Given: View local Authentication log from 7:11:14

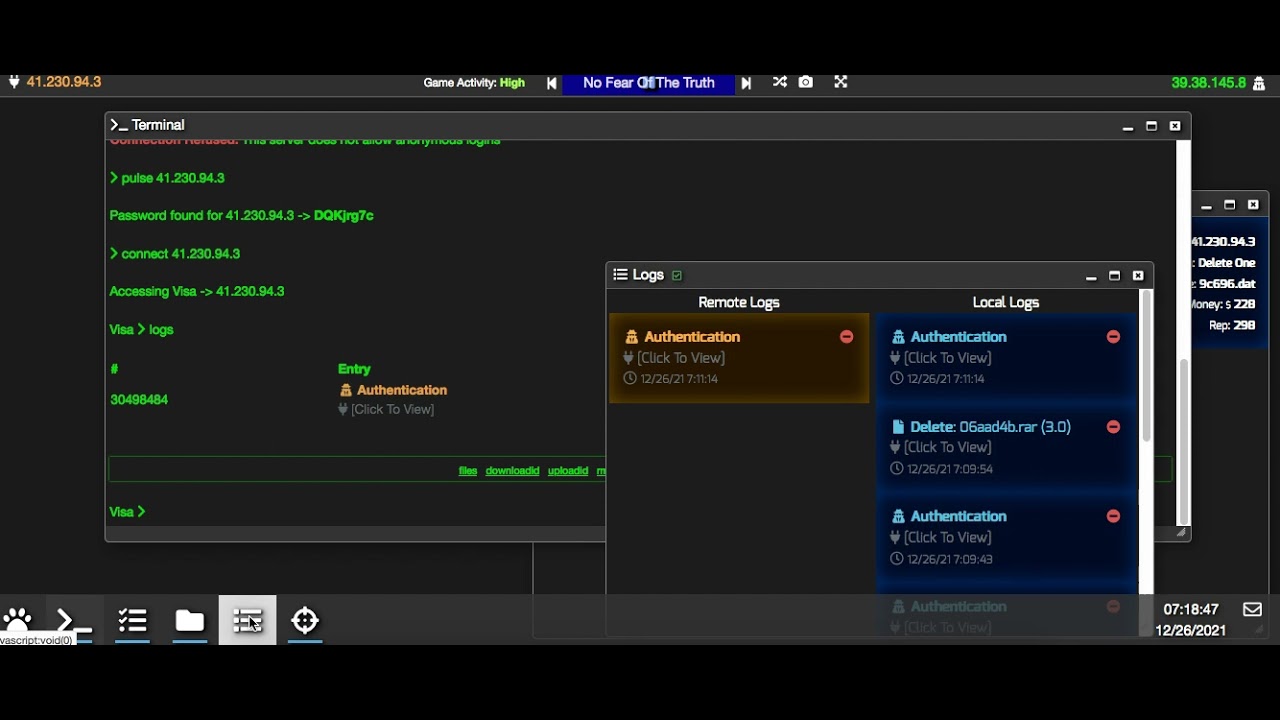Looking at the screenshot, I should click(x=947, y=358).
